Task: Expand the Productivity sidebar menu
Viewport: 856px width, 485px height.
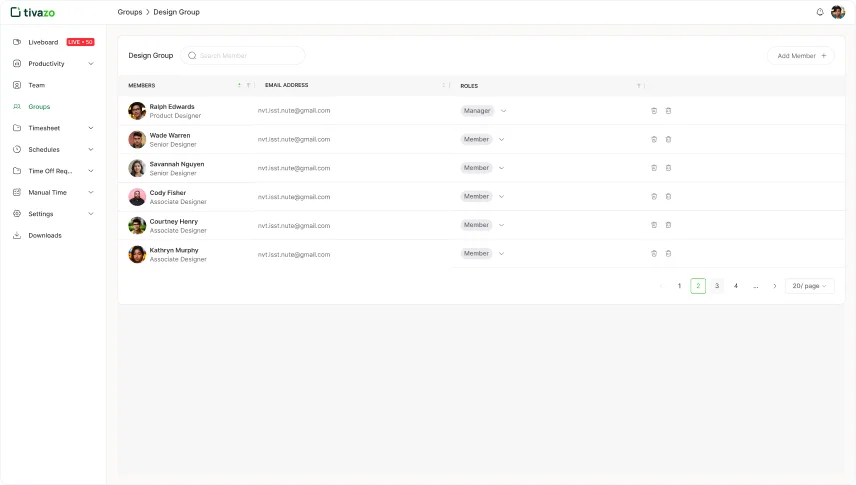Action: (x=91, y=64)
